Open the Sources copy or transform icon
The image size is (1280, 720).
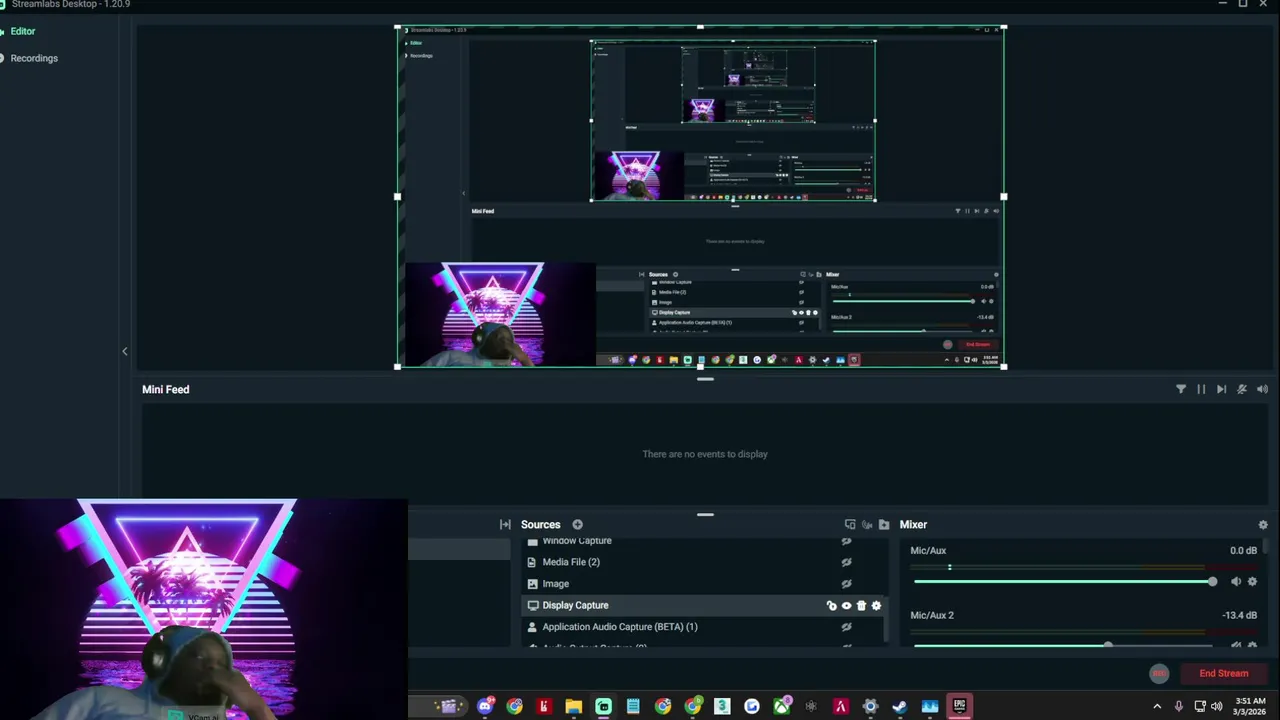[x=850, y=524]
